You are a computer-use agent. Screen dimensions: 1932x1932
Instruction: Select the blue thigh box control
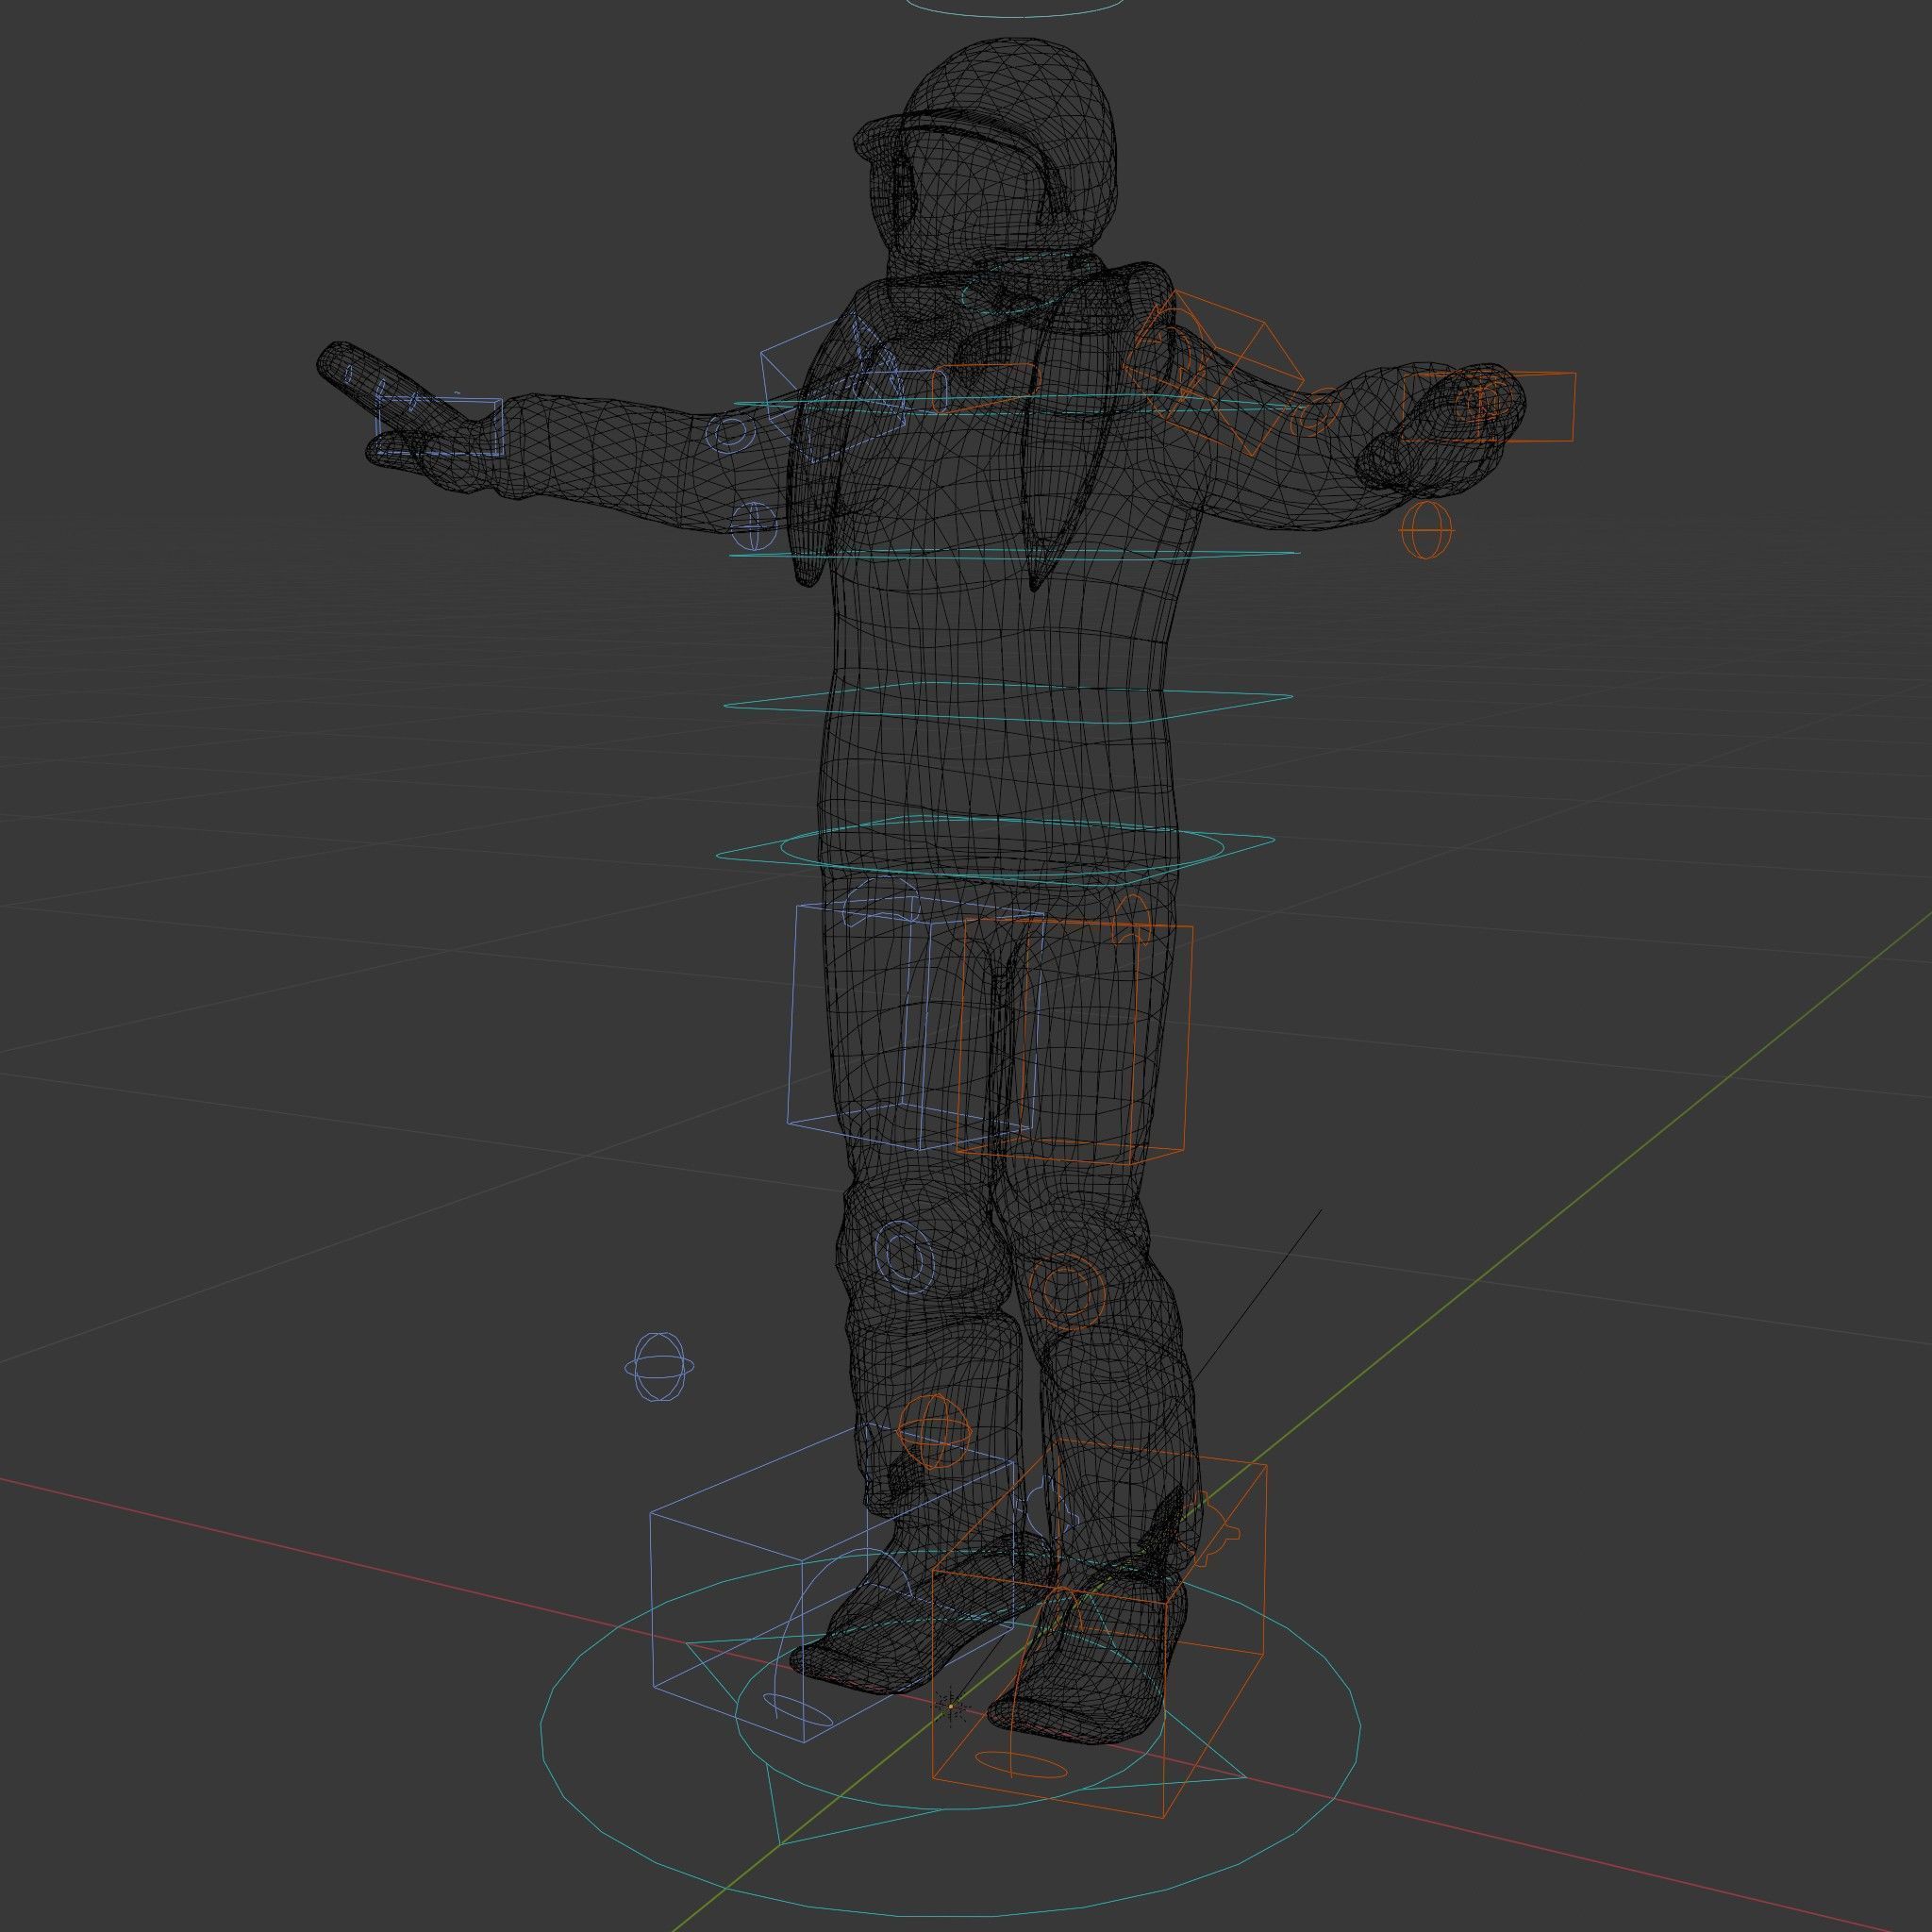[916, 1022]
